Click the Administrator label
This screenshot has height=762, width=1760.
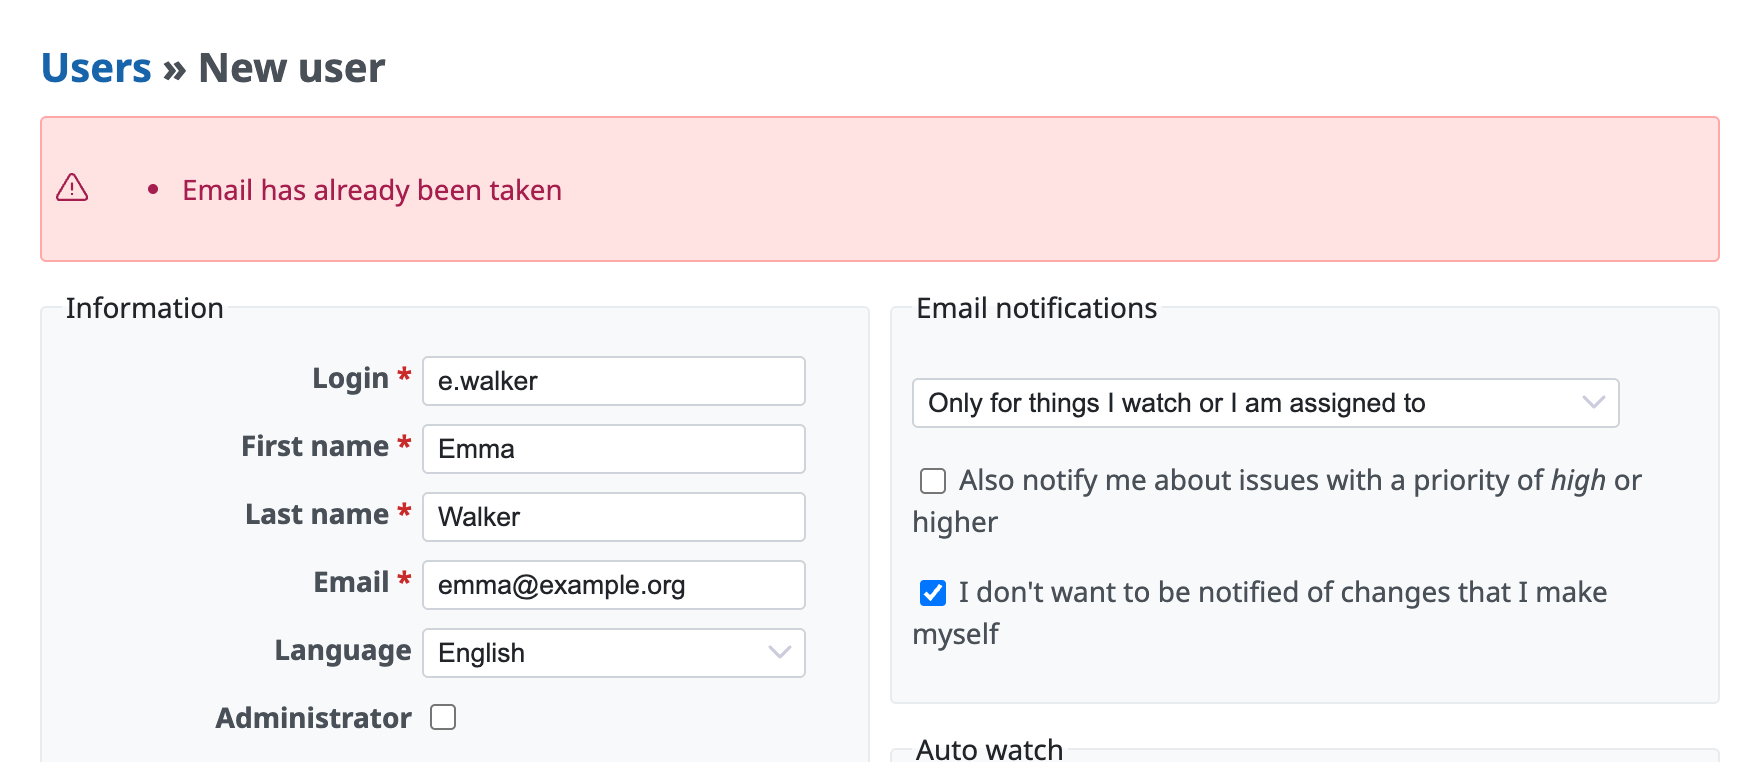[313, 718]
